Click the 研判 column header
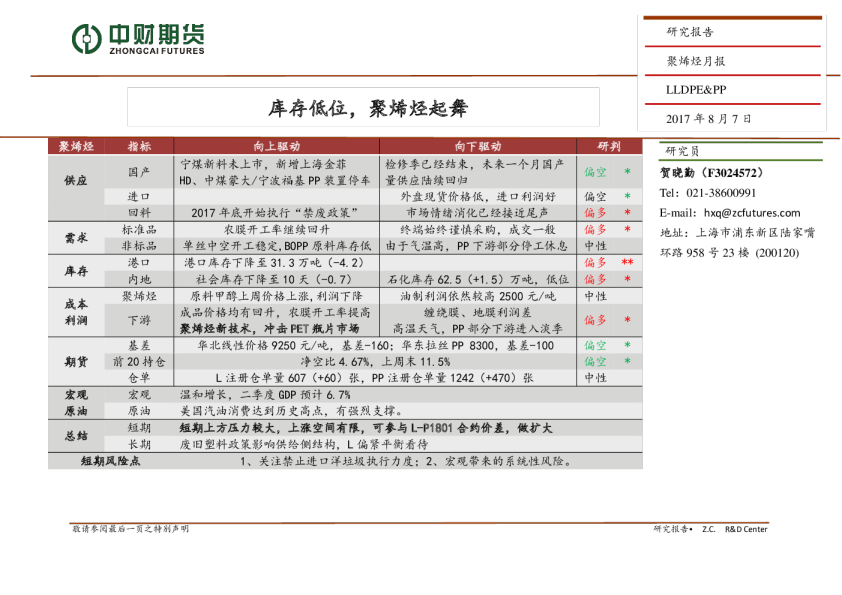842x595 pixels. (x=609, y=146)
